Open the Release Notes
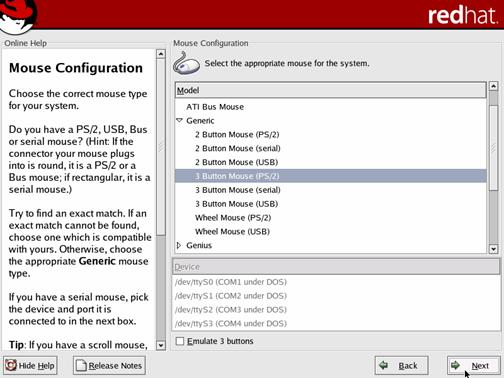Screen dimensions: 504x378 [x=109, y=365]
